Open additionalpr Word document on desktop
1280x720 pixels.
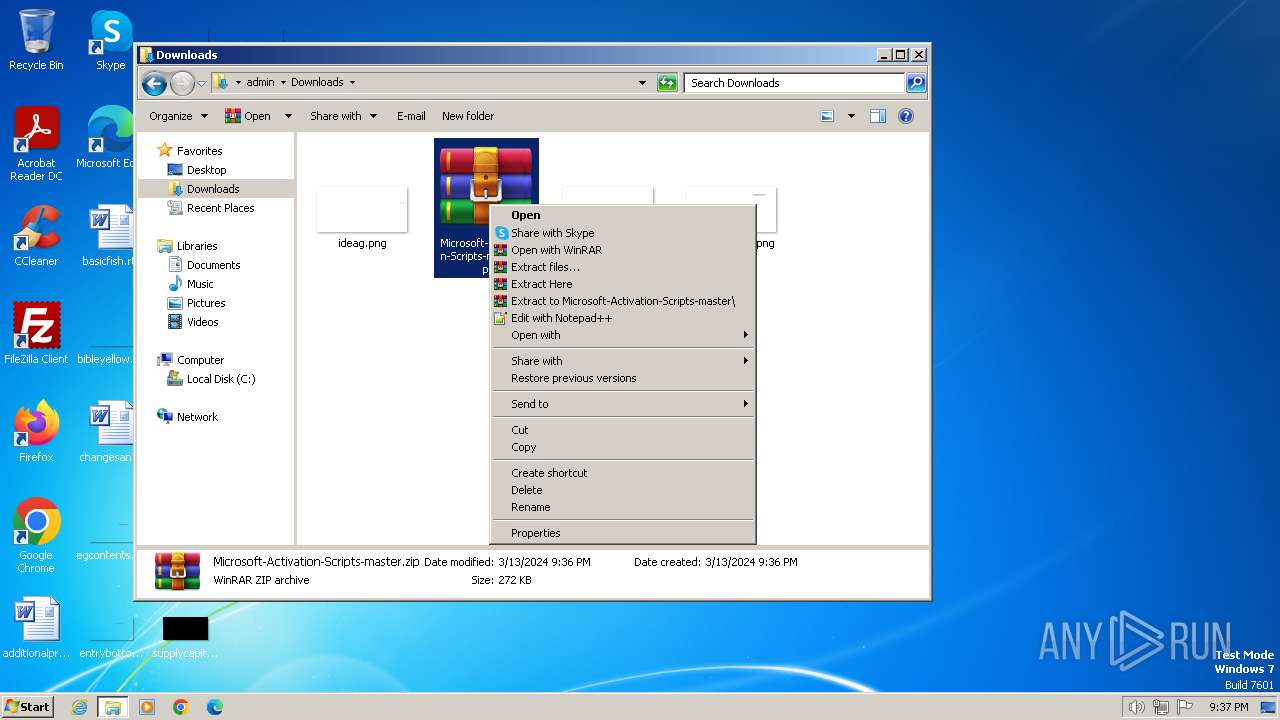pos(36,628)
